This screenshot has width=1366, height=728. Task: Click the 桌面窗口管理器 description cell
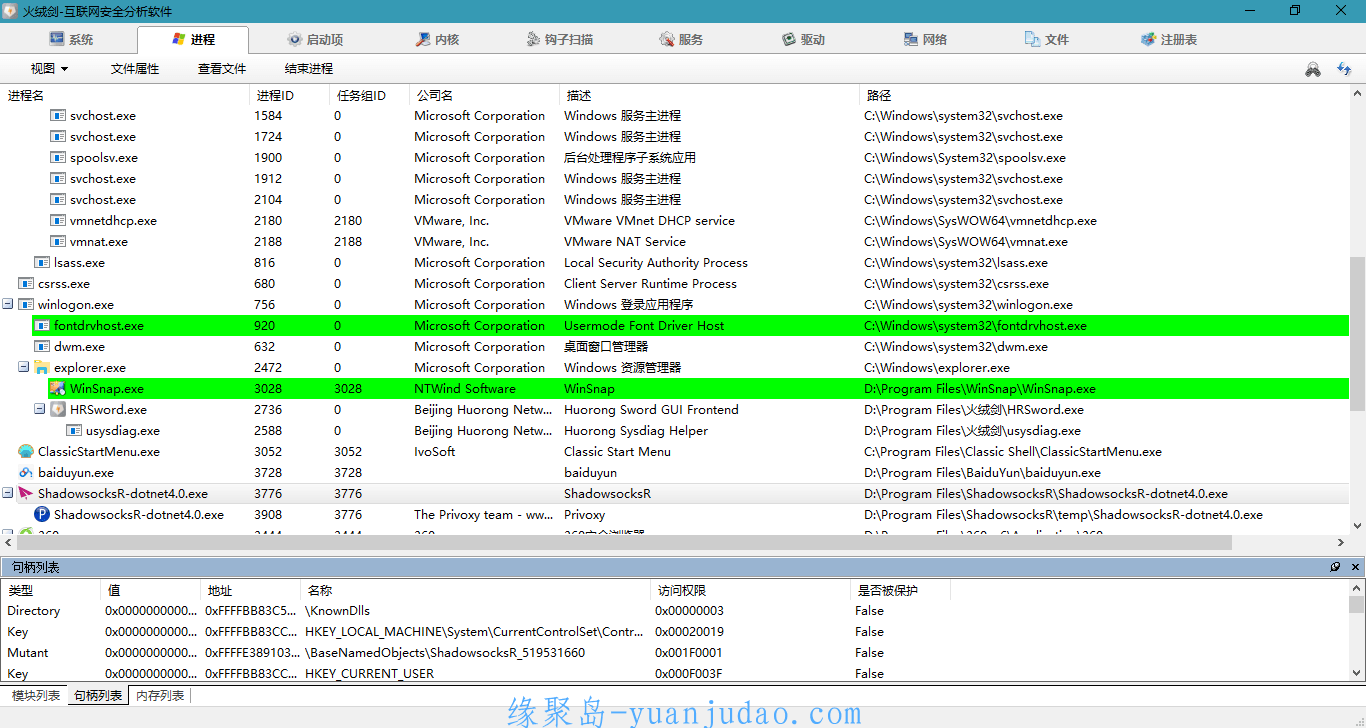606,346
